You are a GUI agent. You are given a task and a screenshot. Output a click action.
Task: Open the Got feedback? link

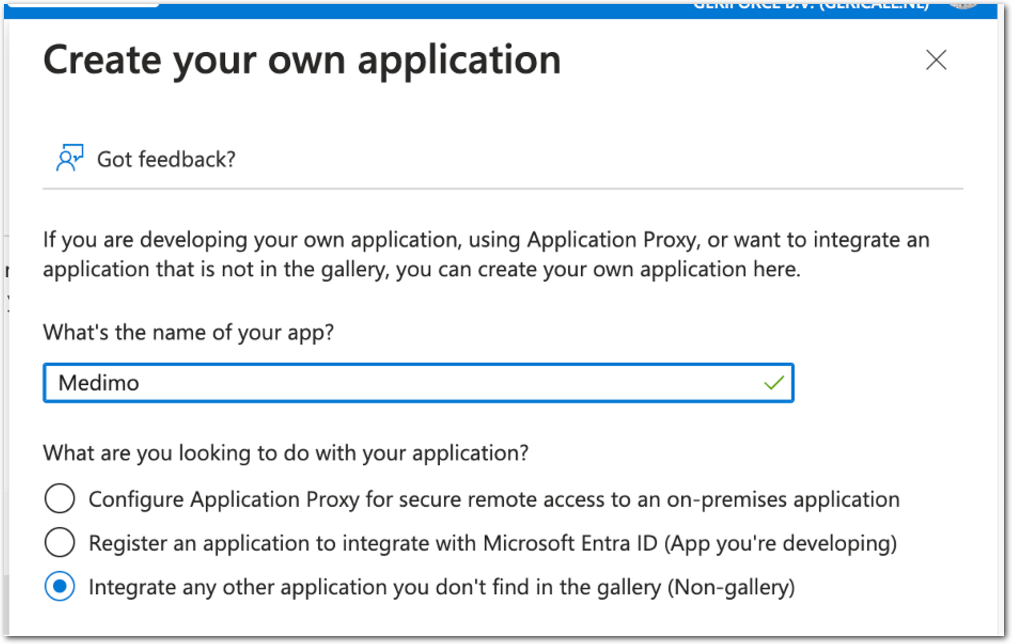point(166,159)
